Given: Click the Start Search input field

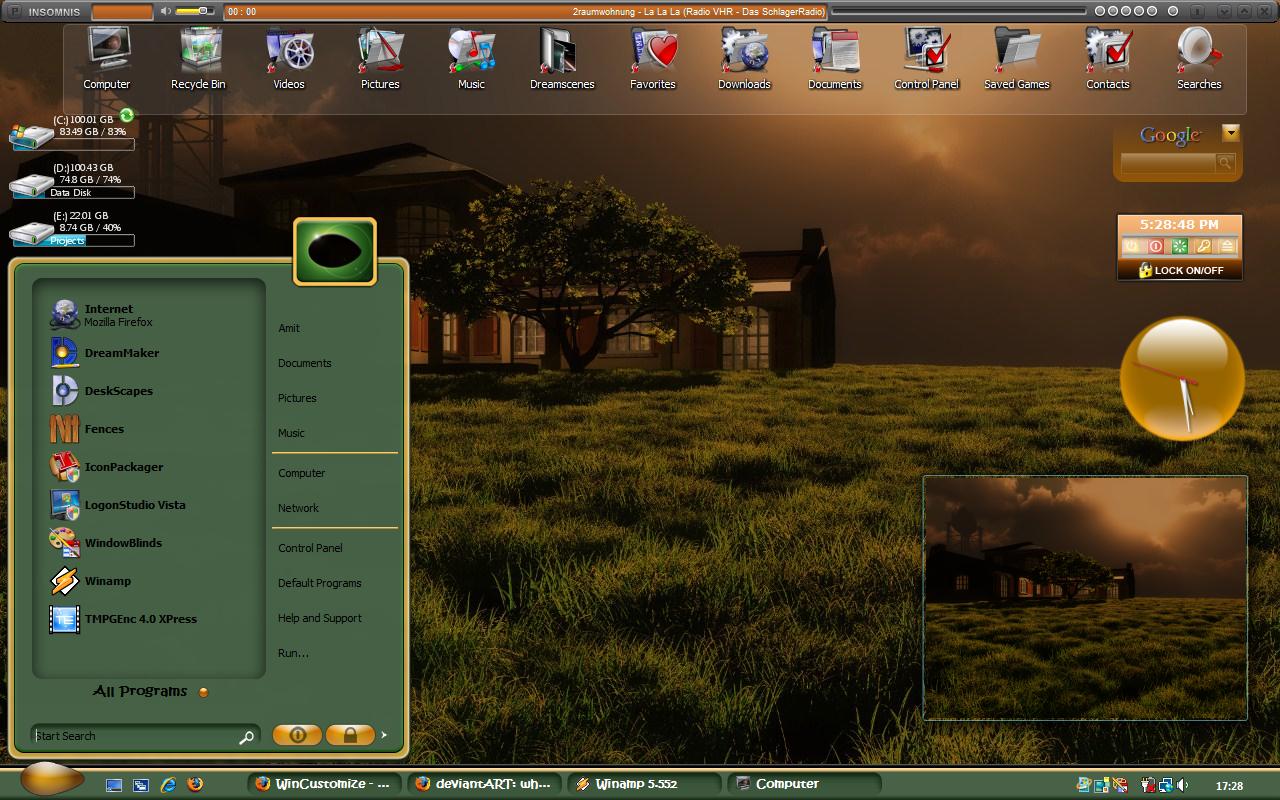Looking at the screenshot, I should click(x=145, y=736).
